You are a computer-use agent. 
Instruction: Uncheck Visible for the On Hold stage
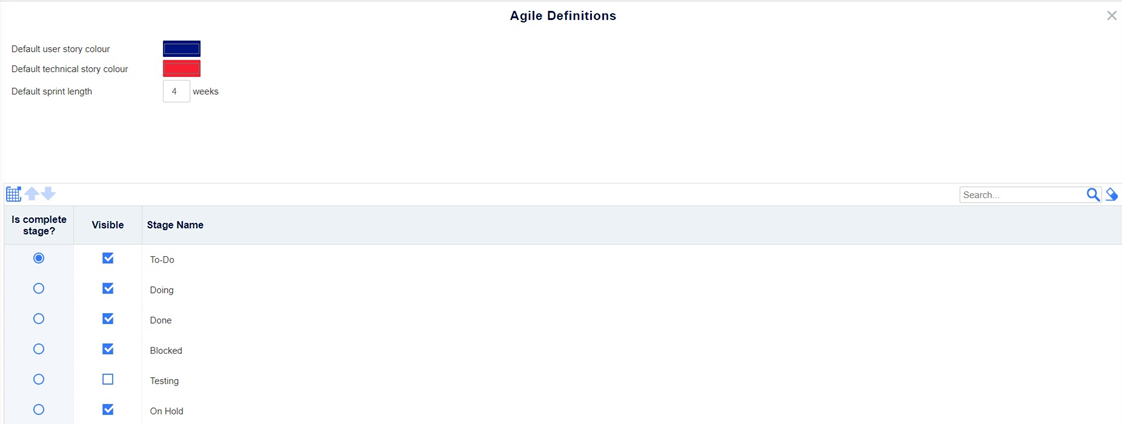[x=108, y=410]
